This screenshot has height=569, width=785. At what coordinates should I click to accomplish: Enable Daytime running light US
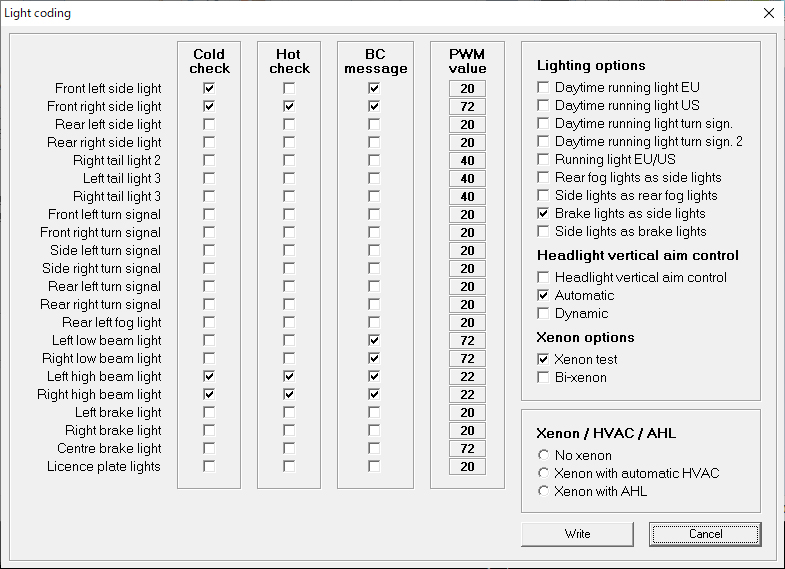543,106
